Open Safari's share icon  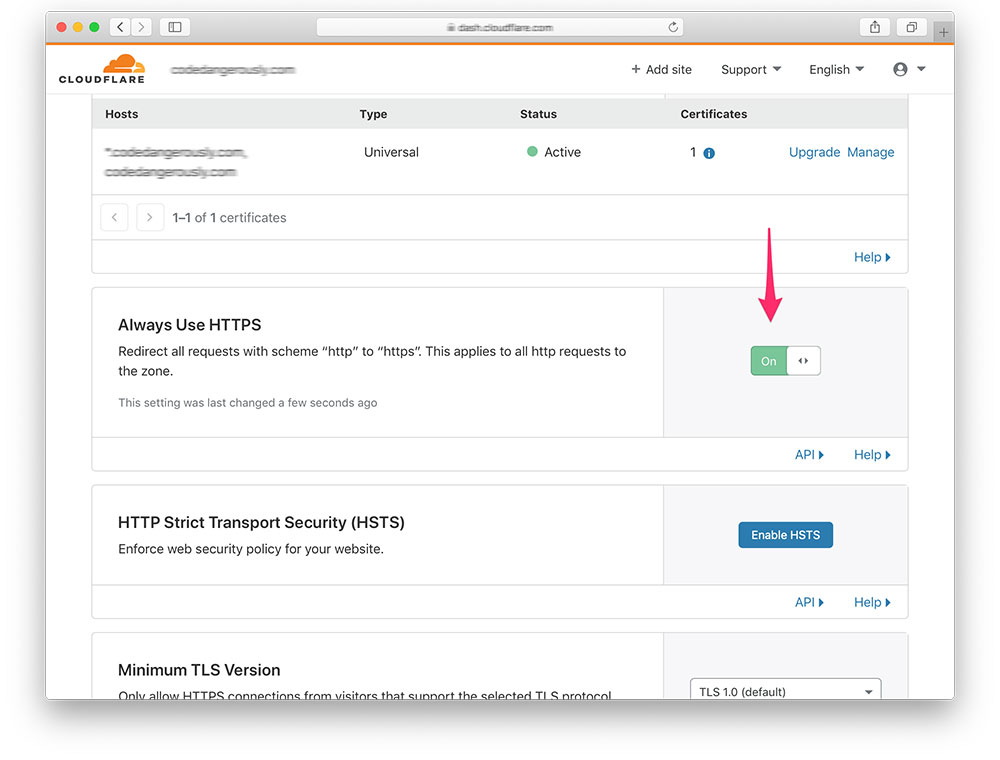click(875, 27)
